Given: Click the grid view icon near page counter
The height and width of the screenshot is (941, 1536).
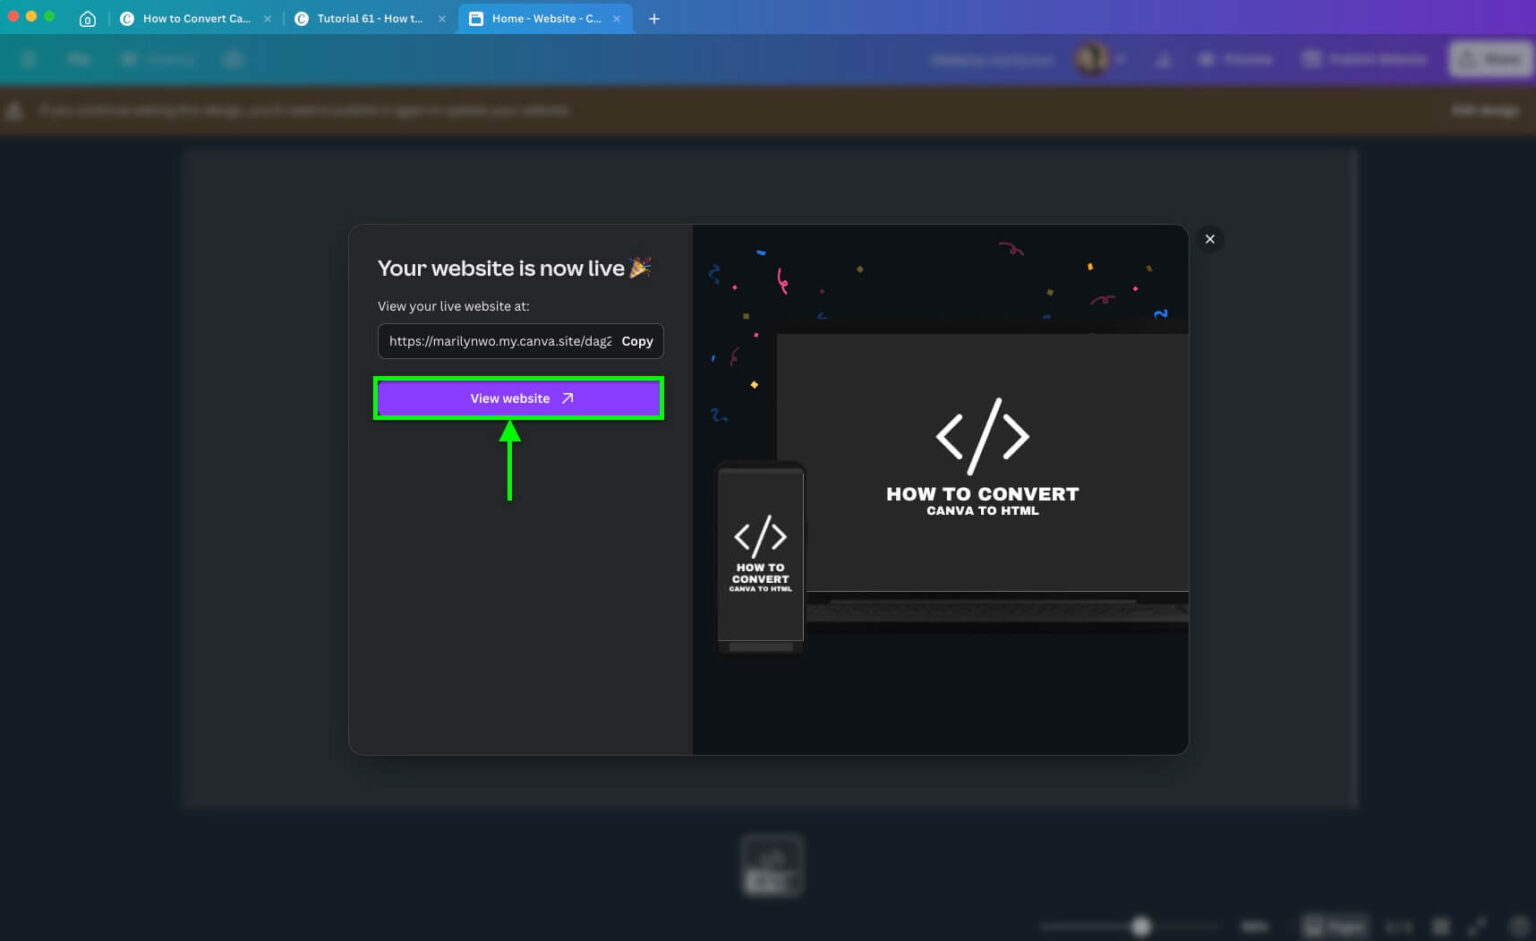Looking at the screenshot, I should (x=1440, y=925).
